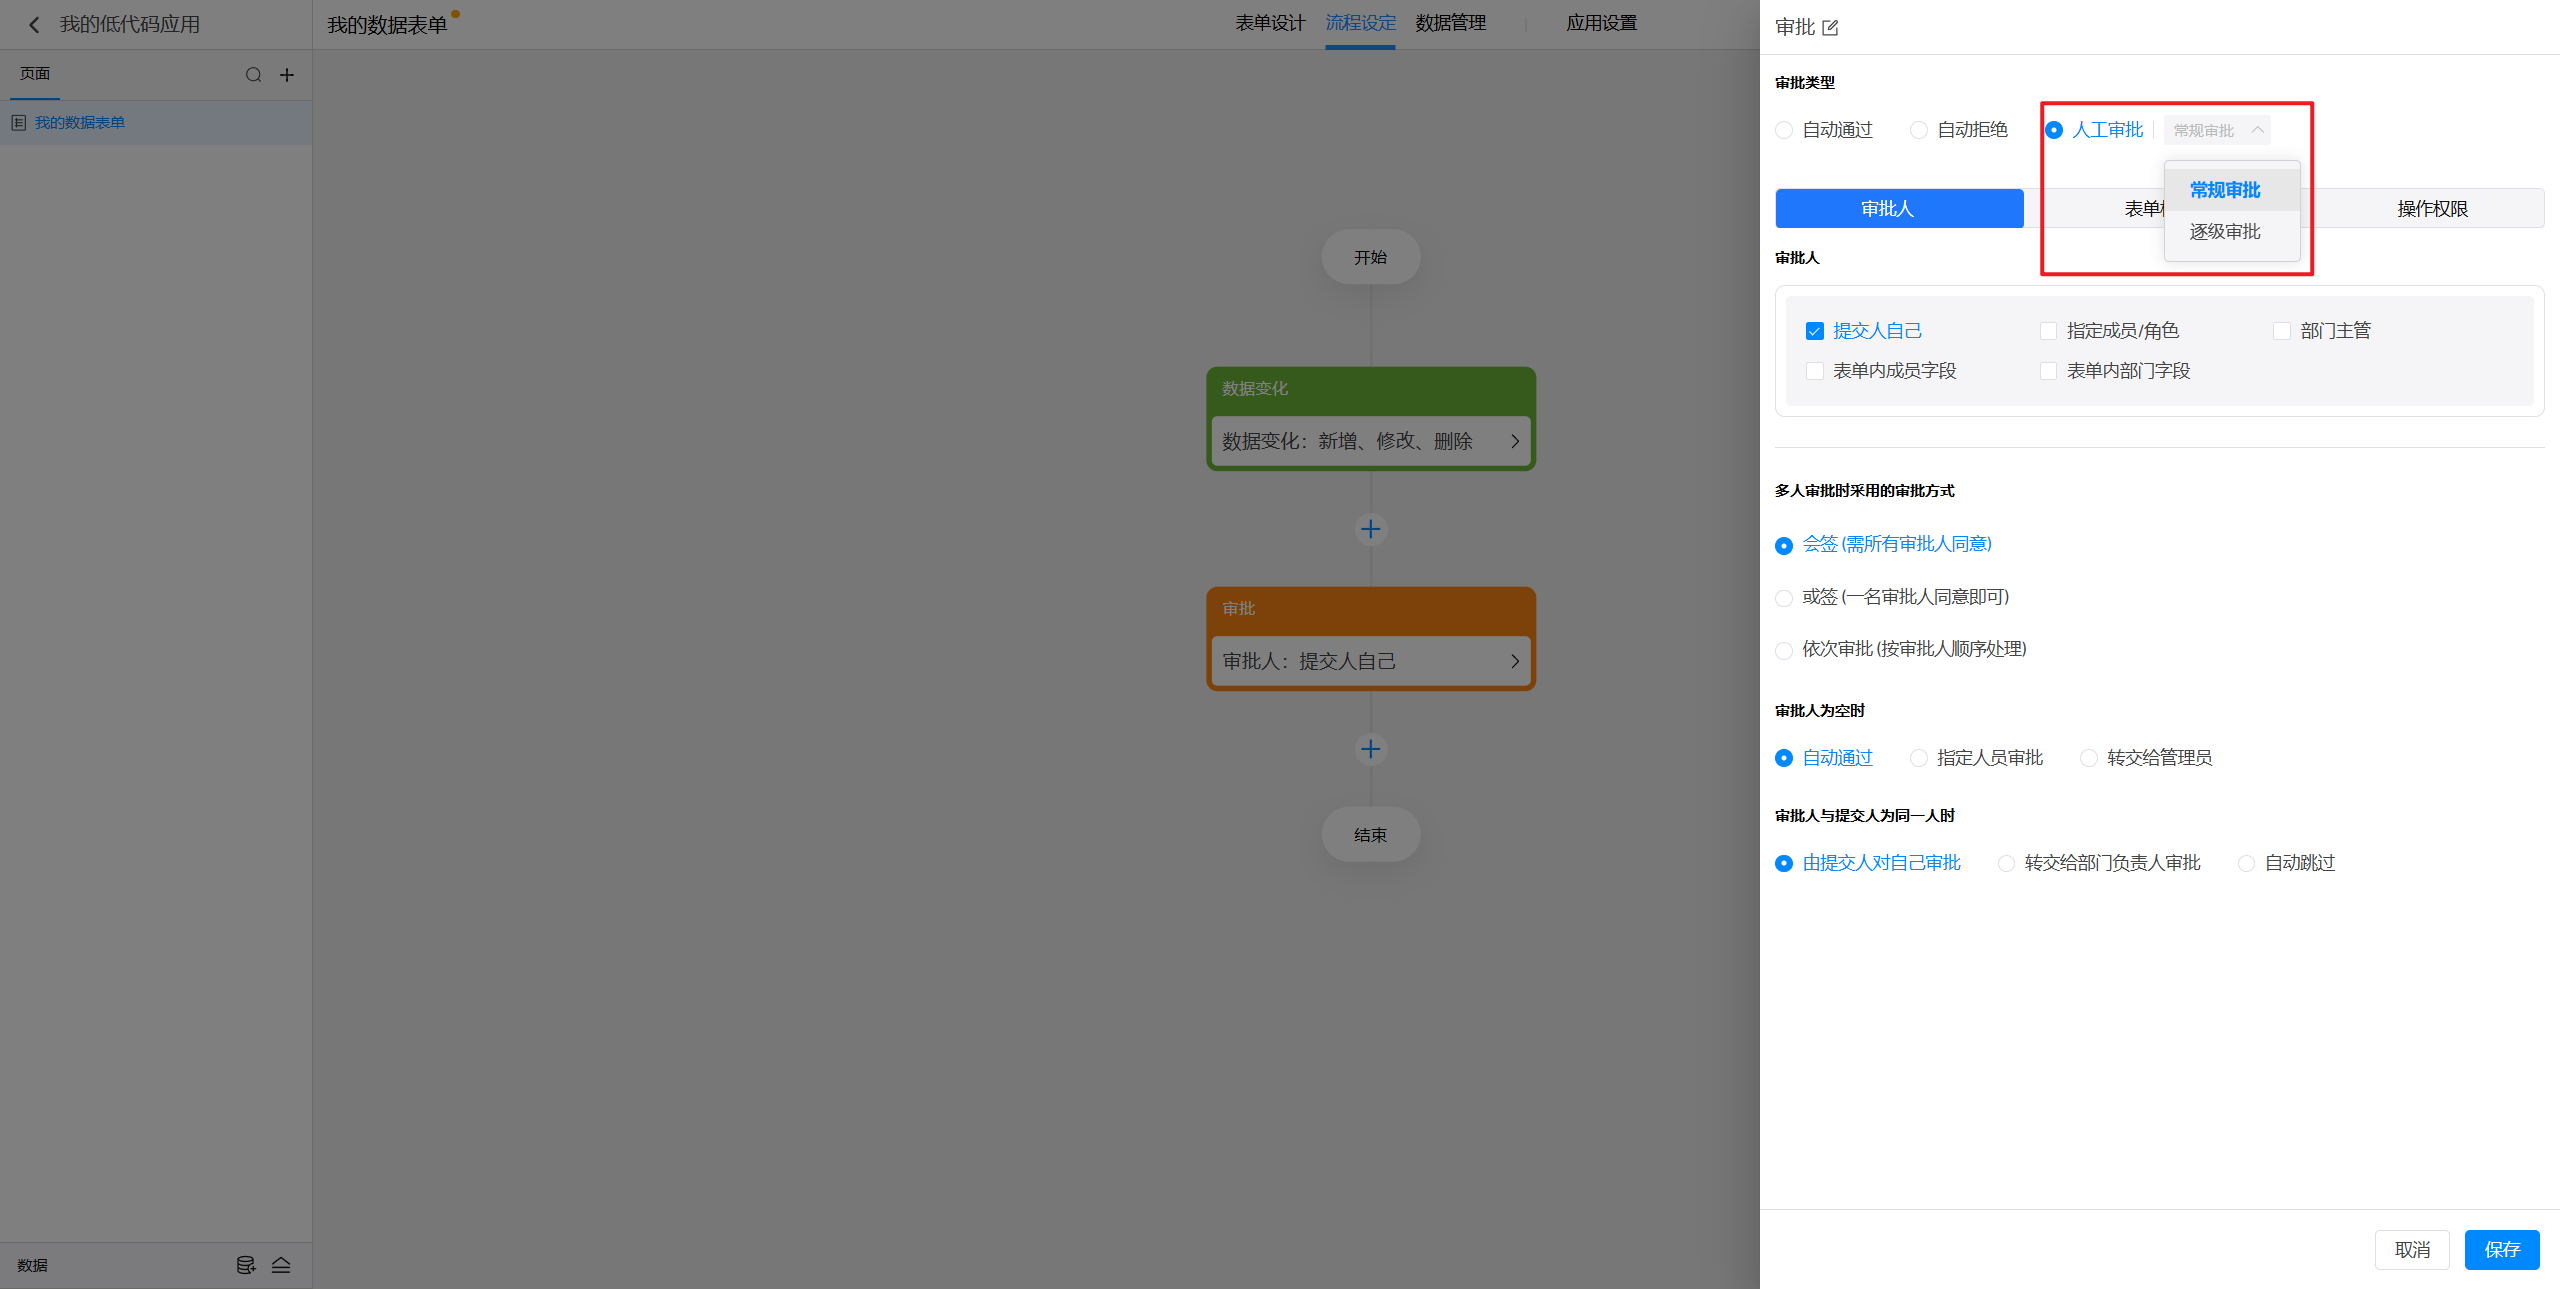Expand the 审批人：提交人自己 node chevron
The width and height of the screenshot is (2560, 1289).
pyautogui.click(x=1514, y=661)
